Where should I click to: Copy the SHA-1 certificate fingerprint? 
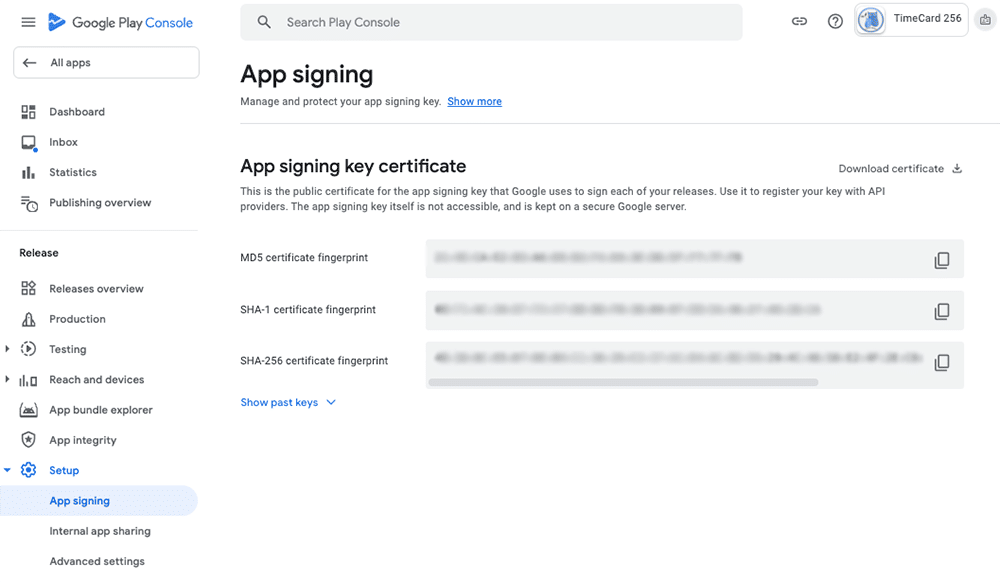click(941, 310)
